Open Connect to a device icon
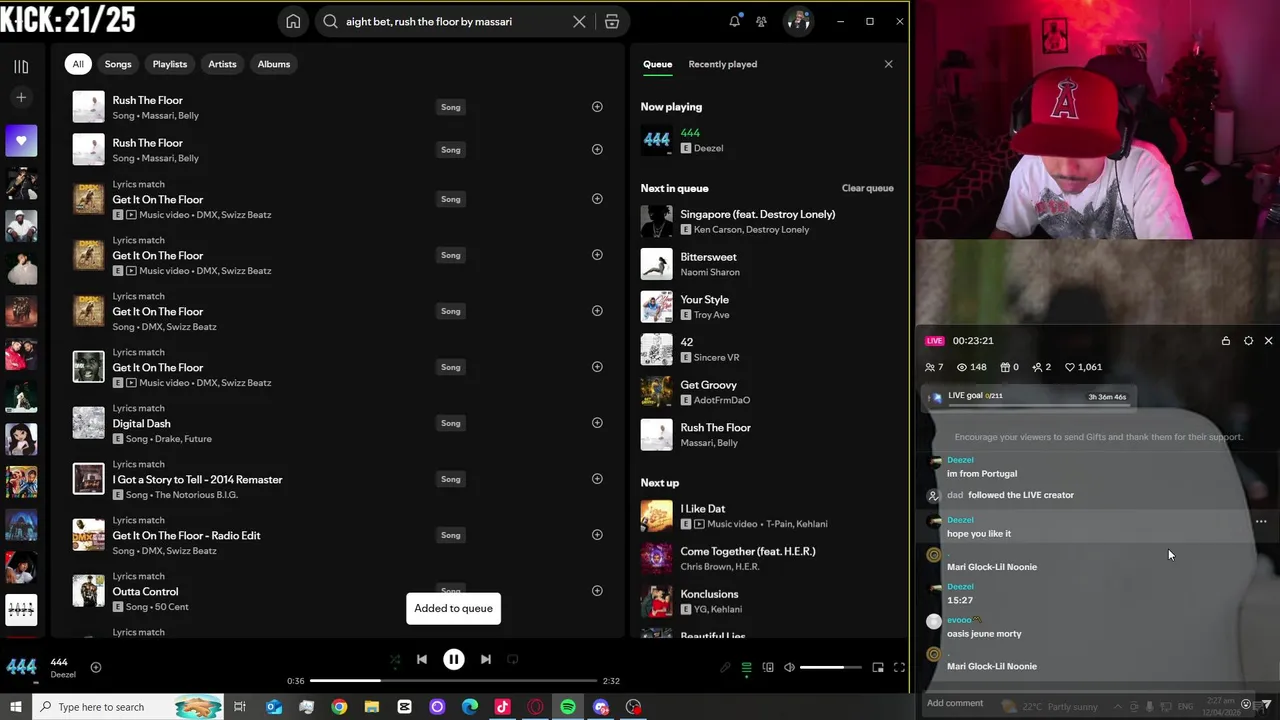 coord(768,667)
